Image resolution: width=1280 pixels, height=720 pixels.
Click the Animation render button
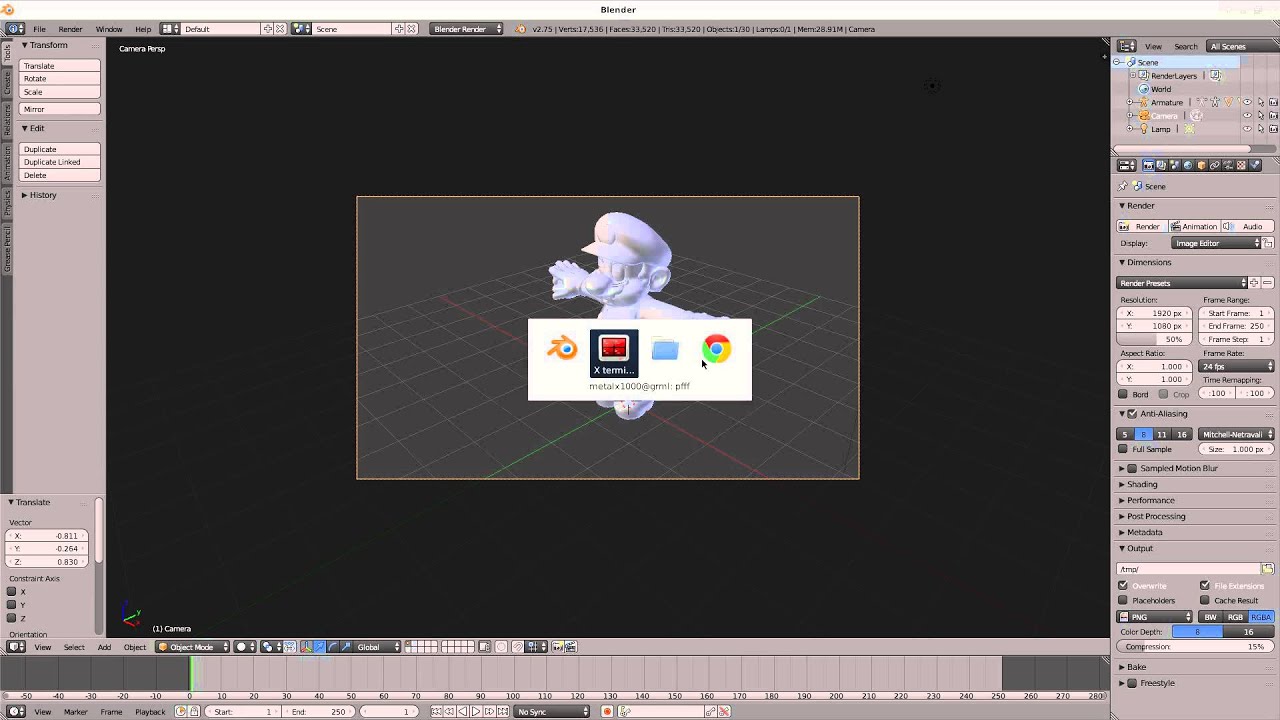tap(1195, 226)
